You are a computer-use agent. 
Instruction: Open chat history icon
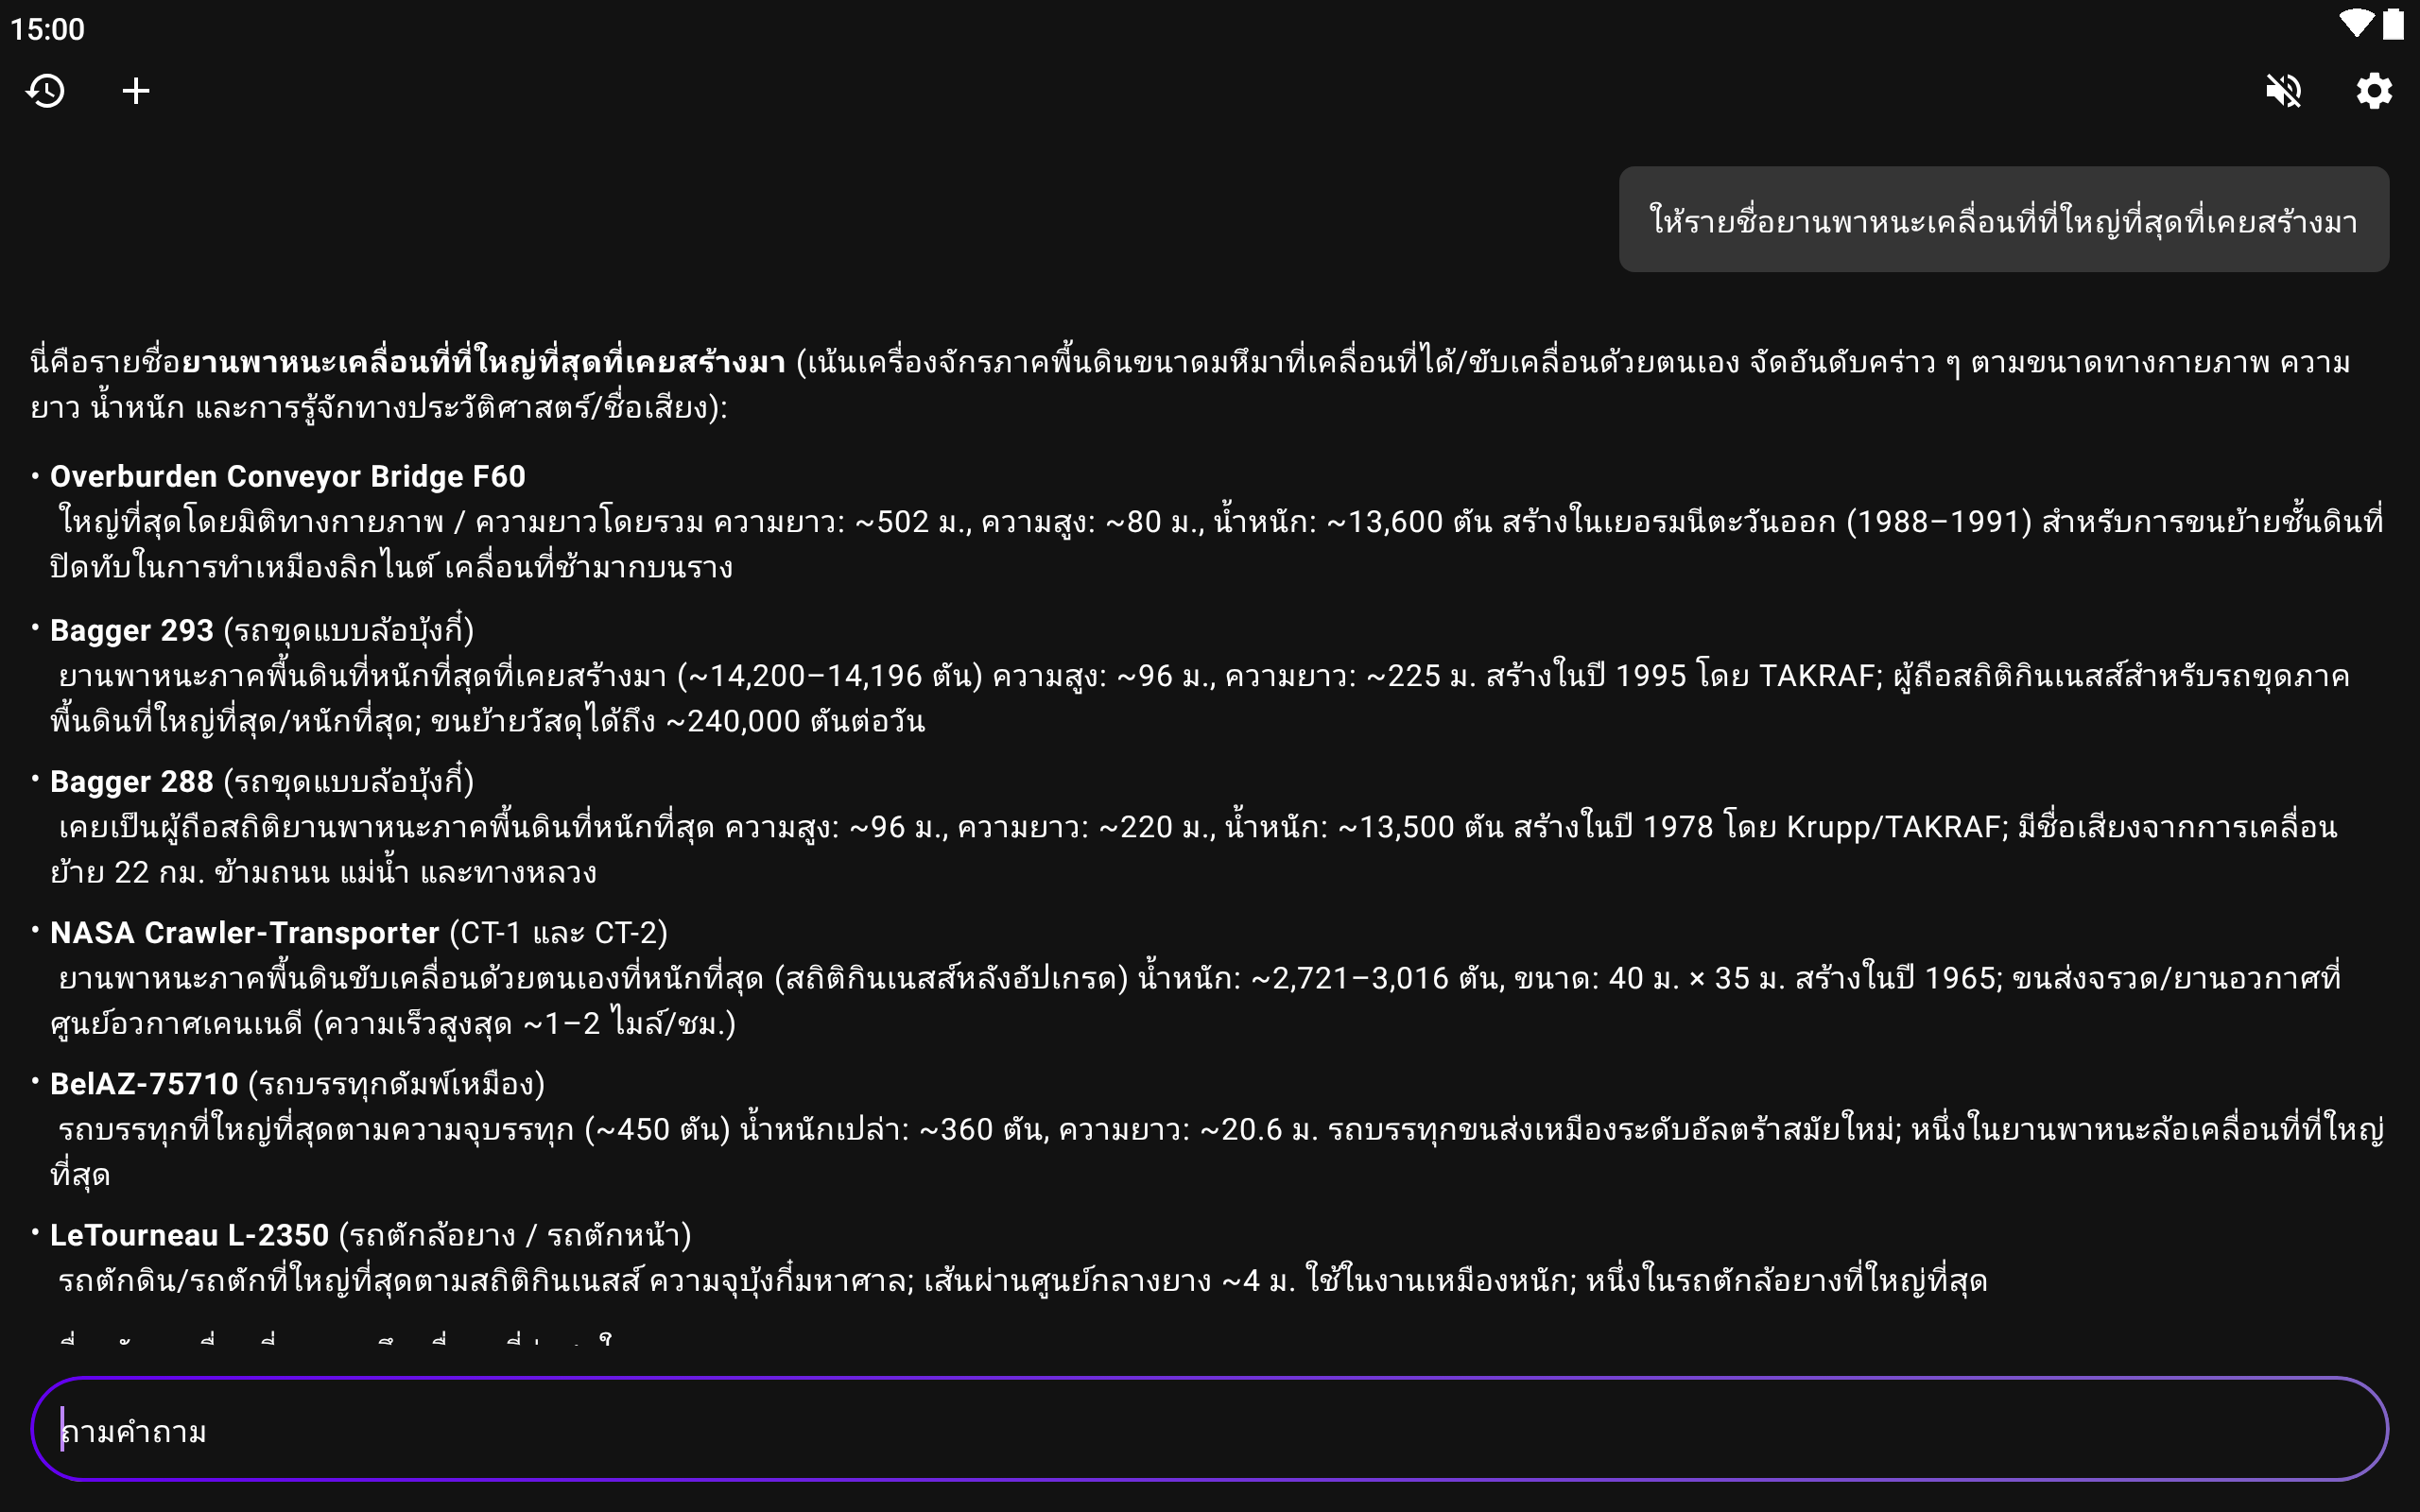(x=46, y=91)
